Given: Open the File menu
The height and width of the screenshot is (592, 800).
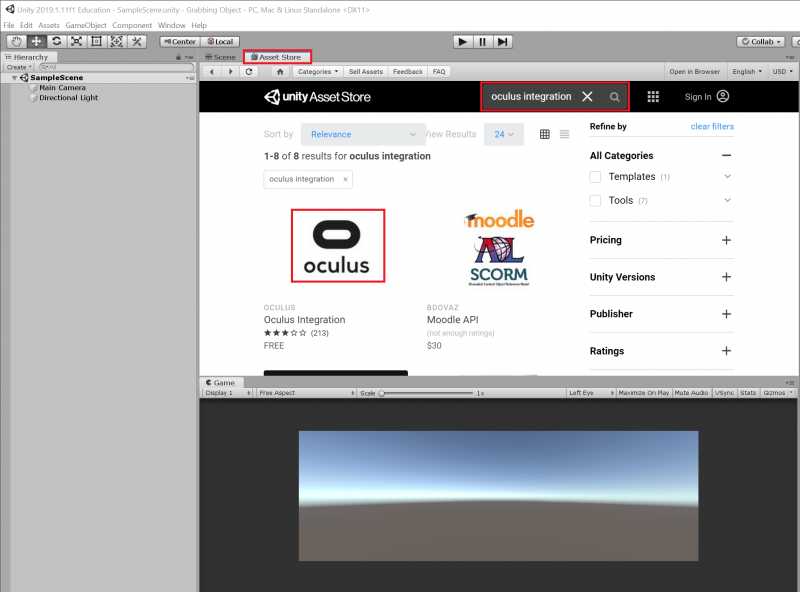Looking at the screenshot, I should [x=9, y=25].
